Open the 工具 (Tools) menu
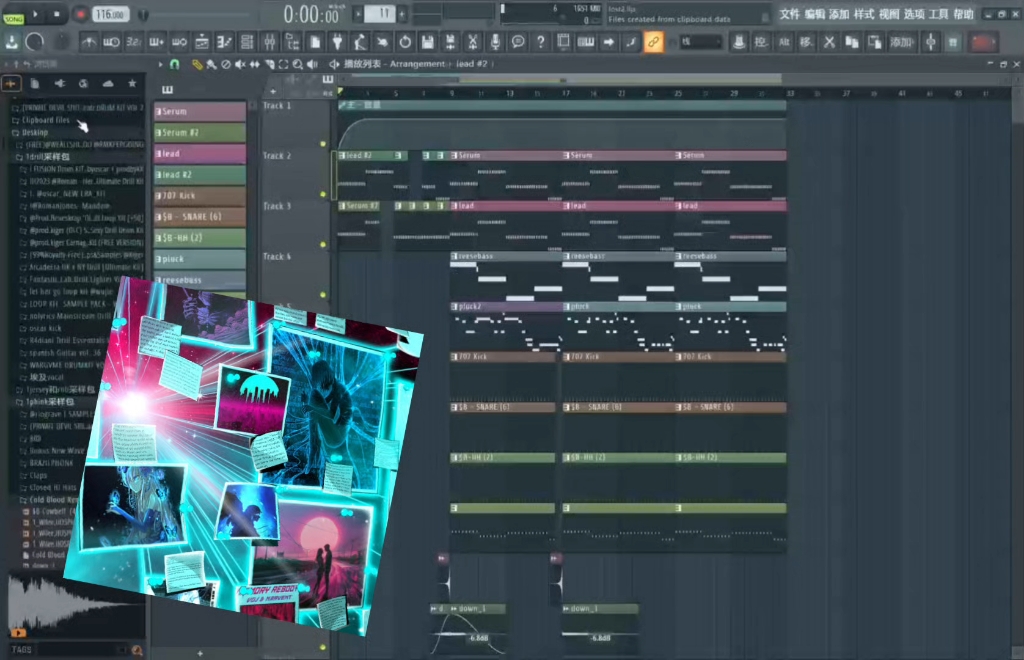Image resolution: width=1024 pixels, height=660 pixels. (938, 14)
